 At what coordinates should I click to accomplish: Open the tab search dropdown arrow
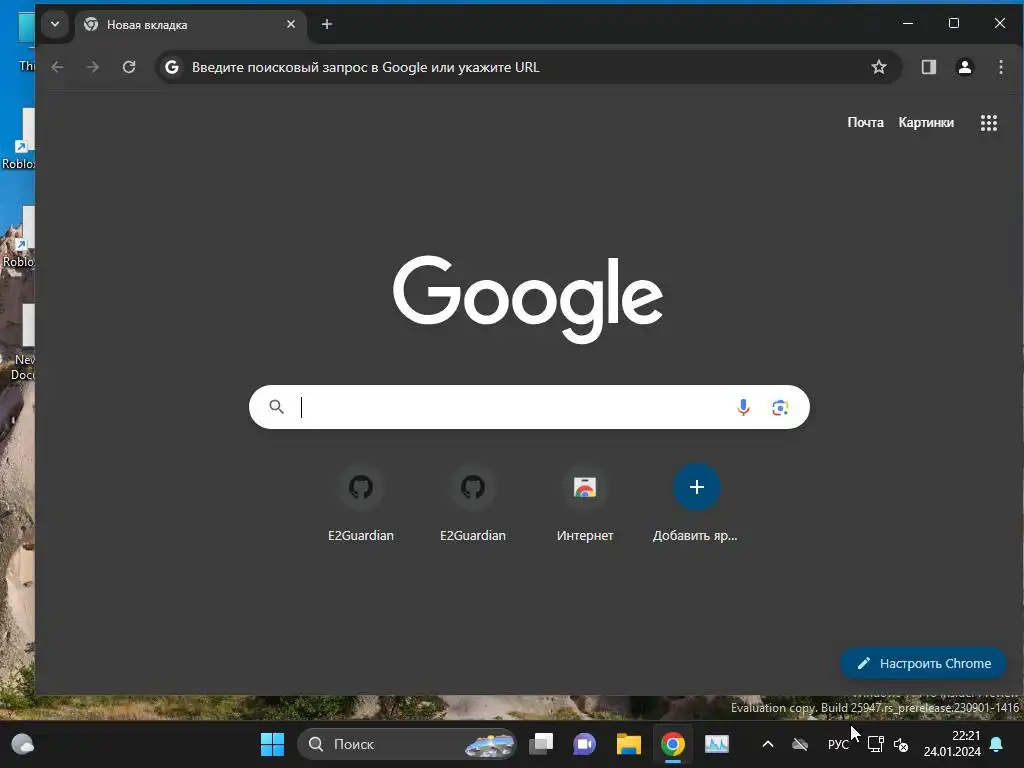55,24
